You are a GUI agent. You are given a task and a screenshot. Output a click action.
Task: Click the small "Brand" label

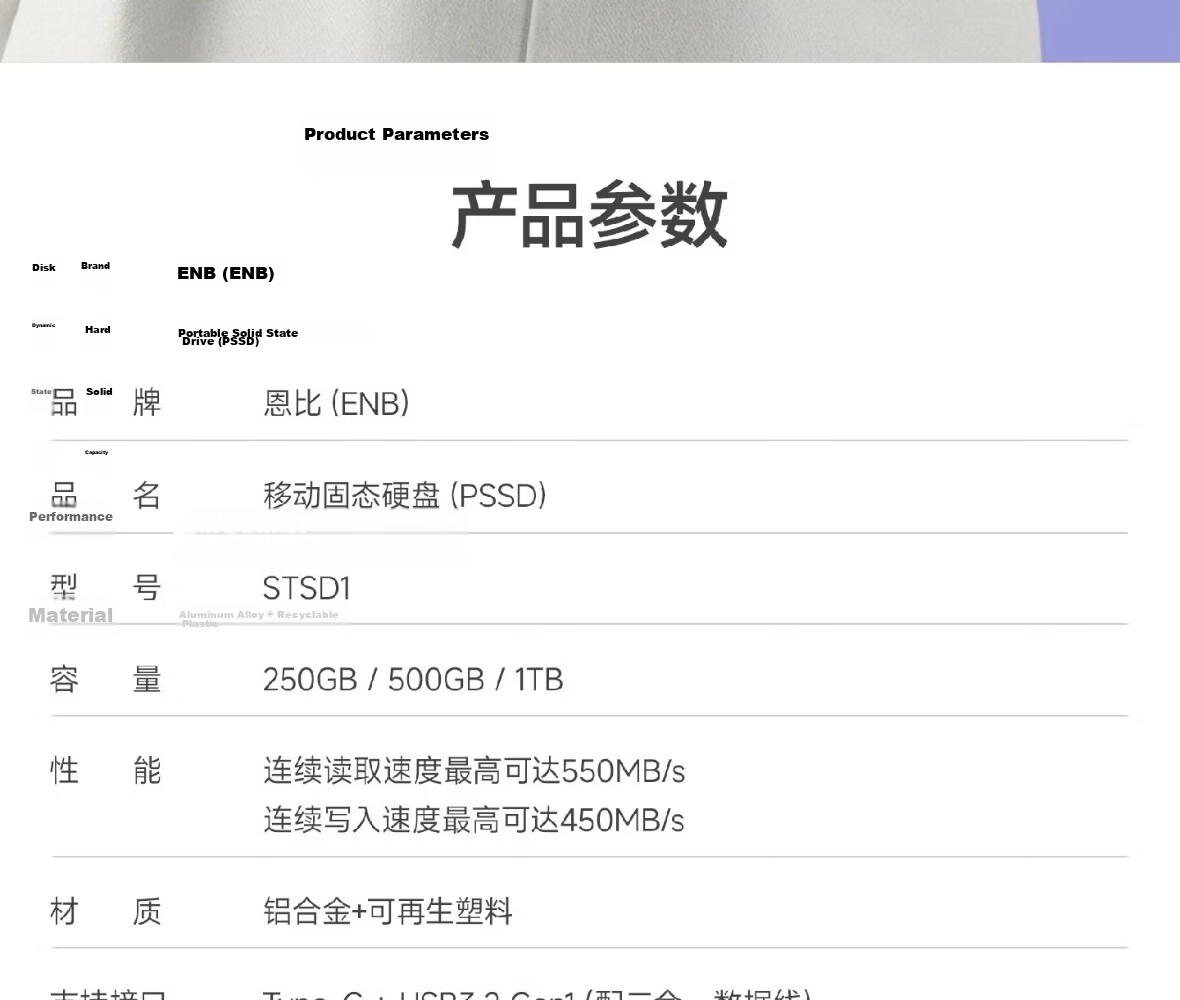[x=96, y=266]
